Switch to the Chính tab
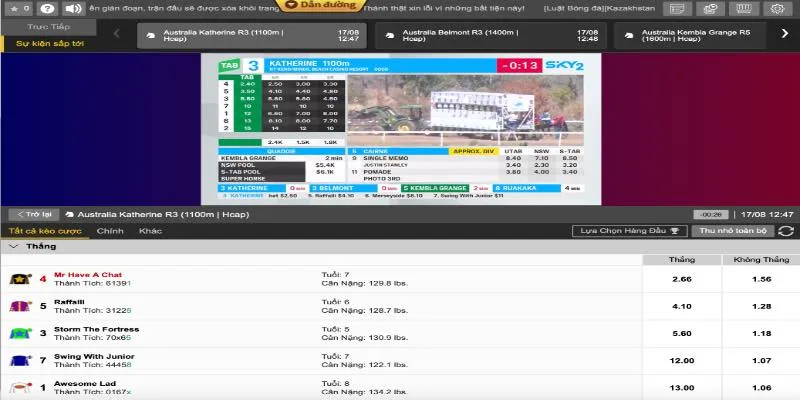 coord(110,231)
